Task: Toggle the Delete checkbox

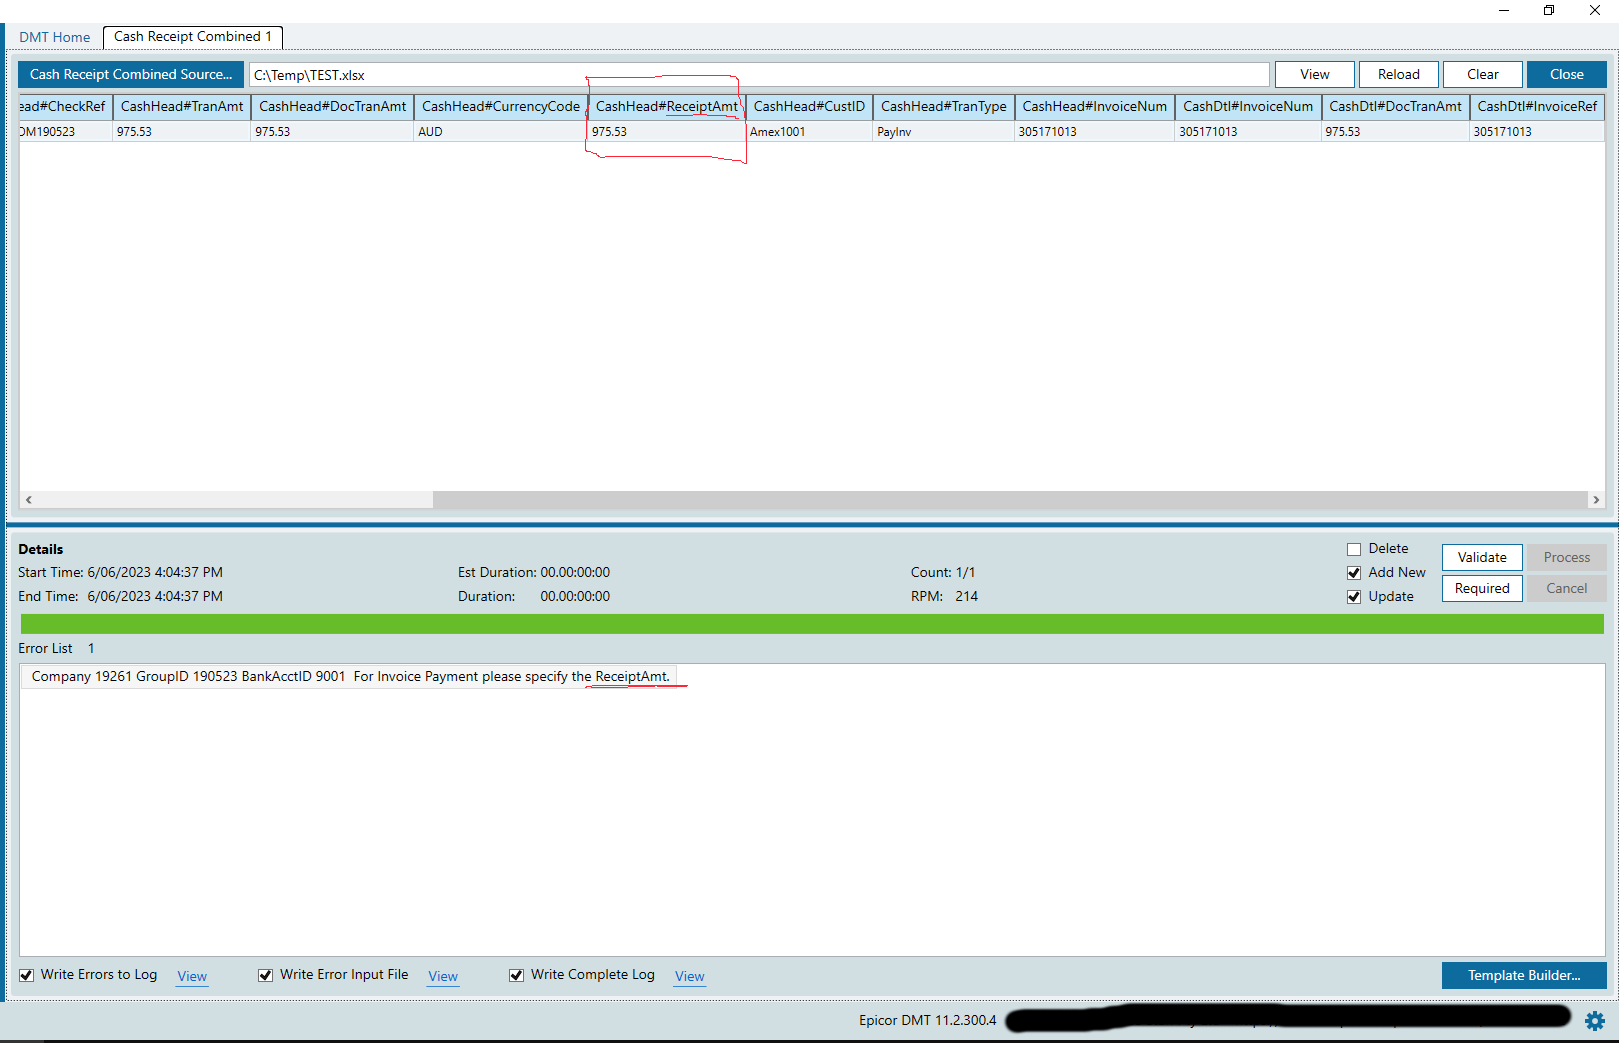Action: pos(1354,549)
